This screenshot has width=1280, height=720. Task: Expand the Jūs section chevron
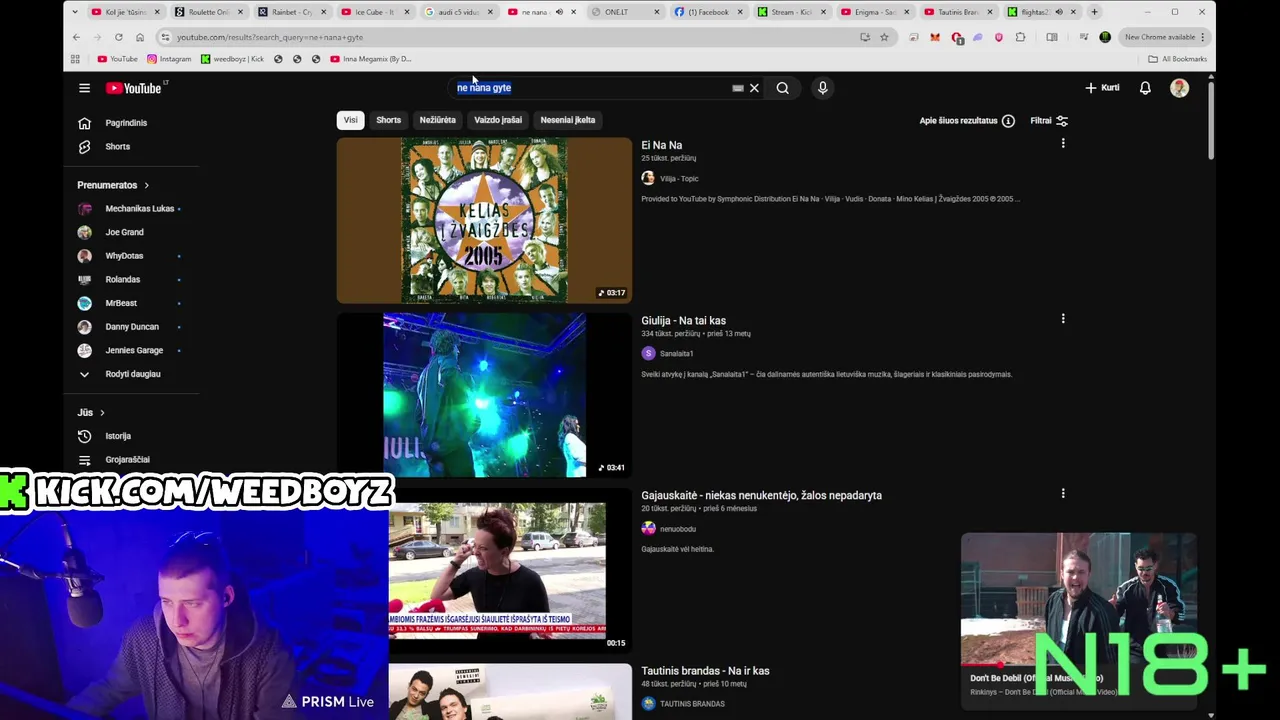pos(102,413)
